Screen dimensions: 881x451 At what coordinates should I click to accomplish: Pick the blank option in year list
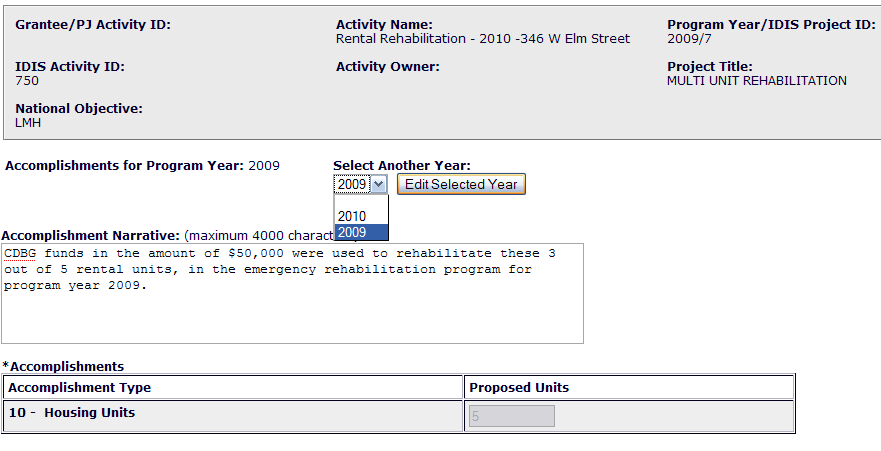(x=360, y=201)
